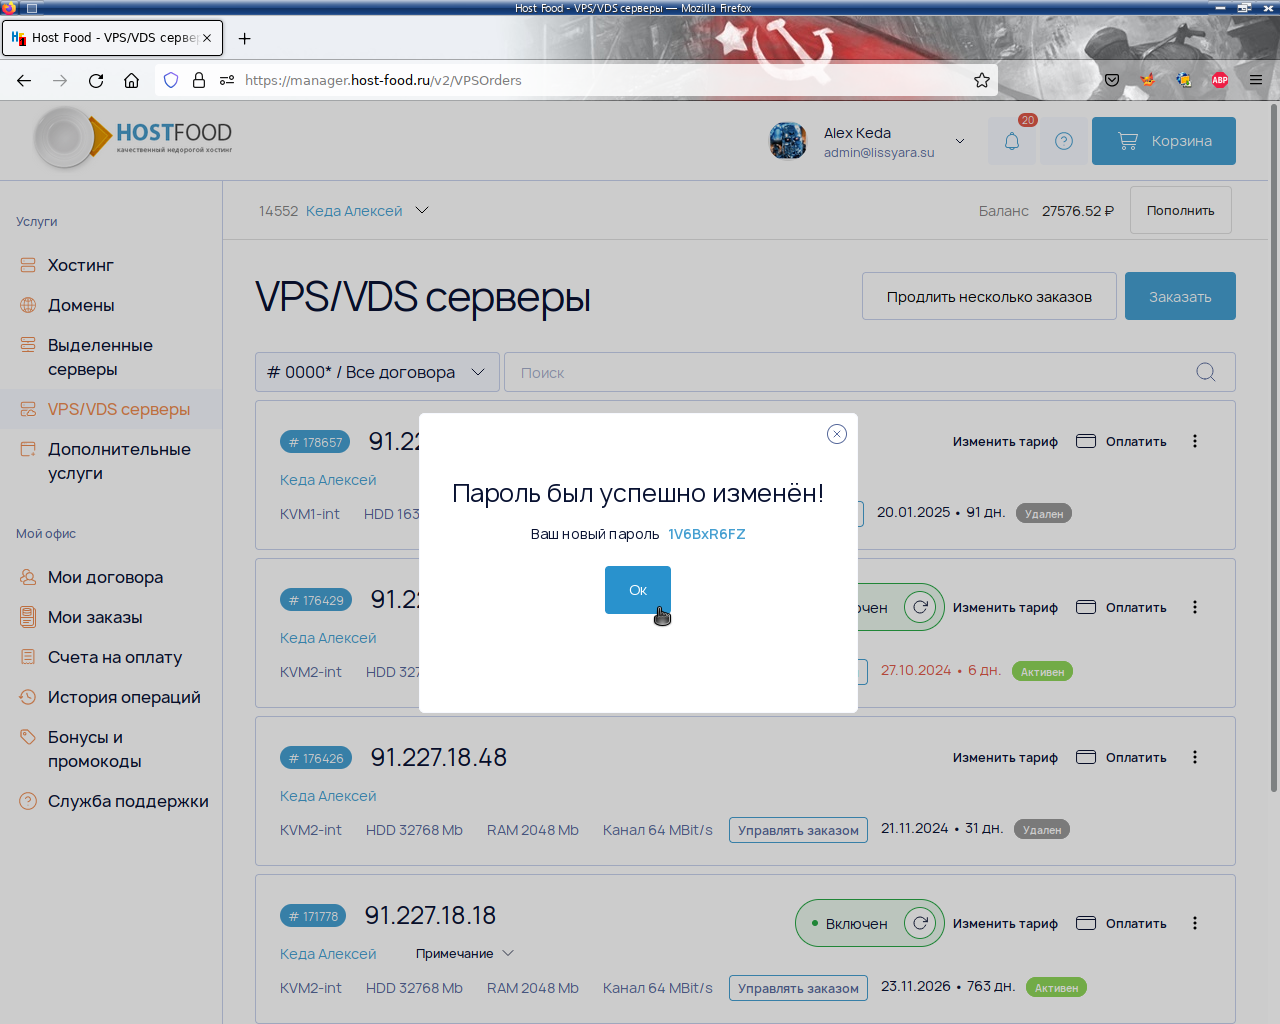Open help question mark icon

point(1064,141)
